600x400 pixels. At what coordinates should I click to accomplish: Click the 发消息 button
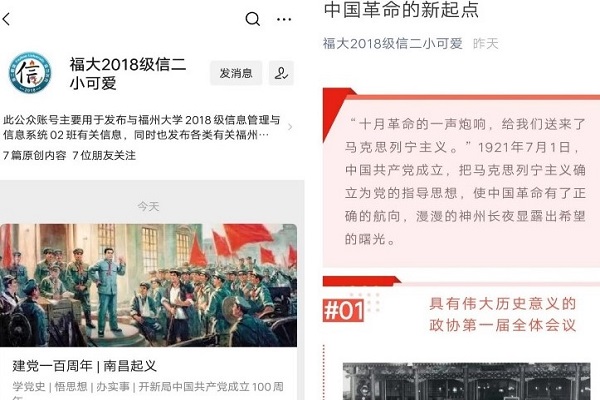[x=236, y=73]
